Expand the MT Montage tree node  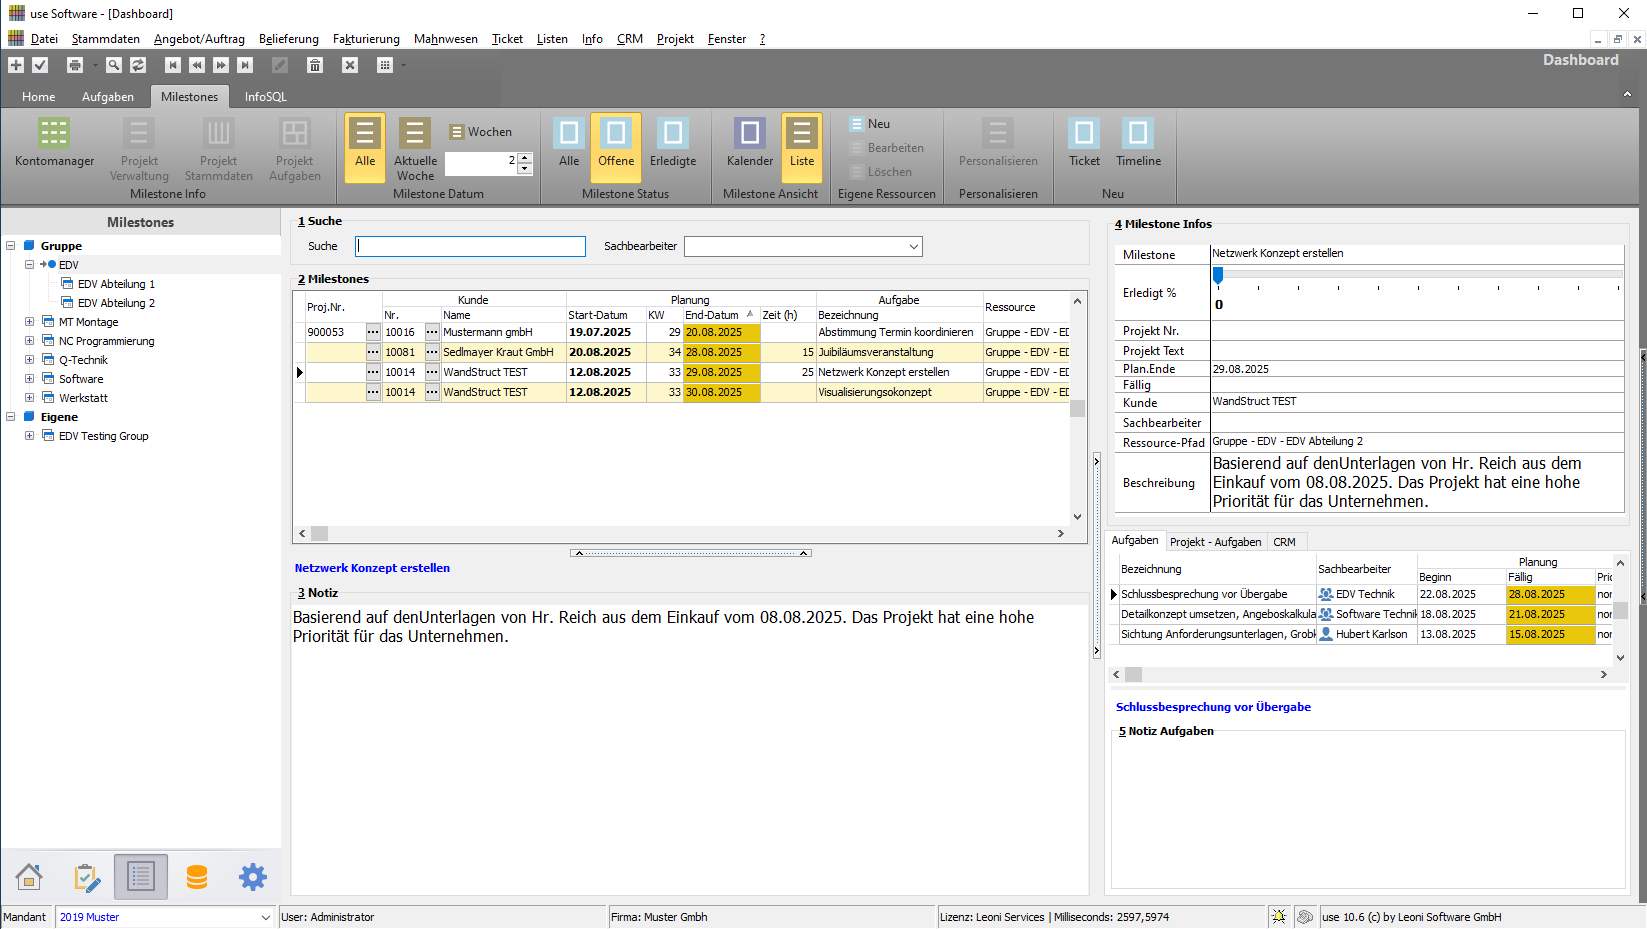click(x=29, y=322)
